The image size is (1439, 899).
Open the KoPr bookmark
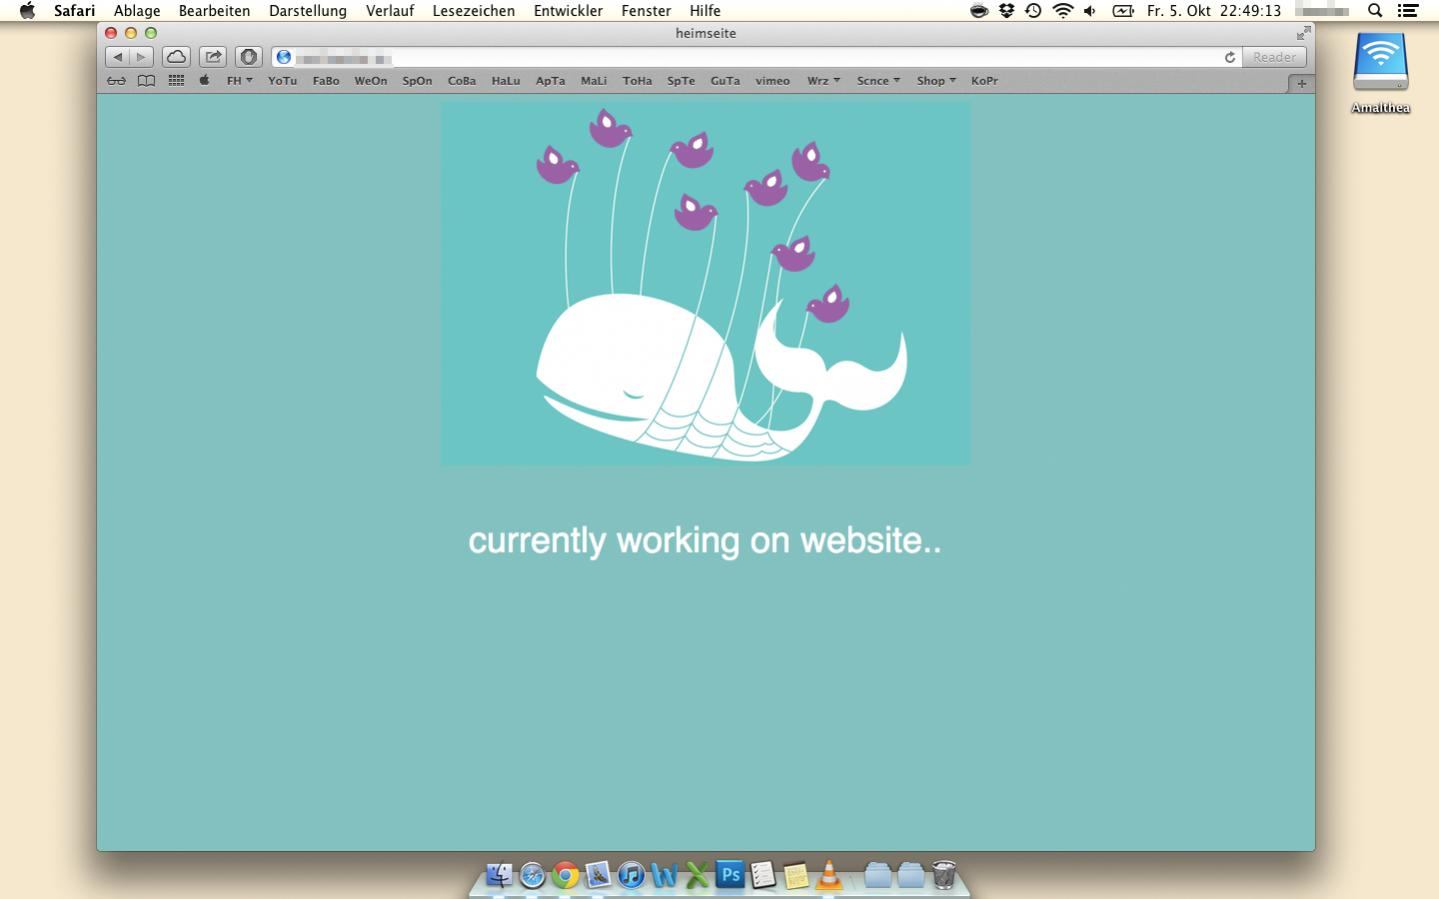984,81
